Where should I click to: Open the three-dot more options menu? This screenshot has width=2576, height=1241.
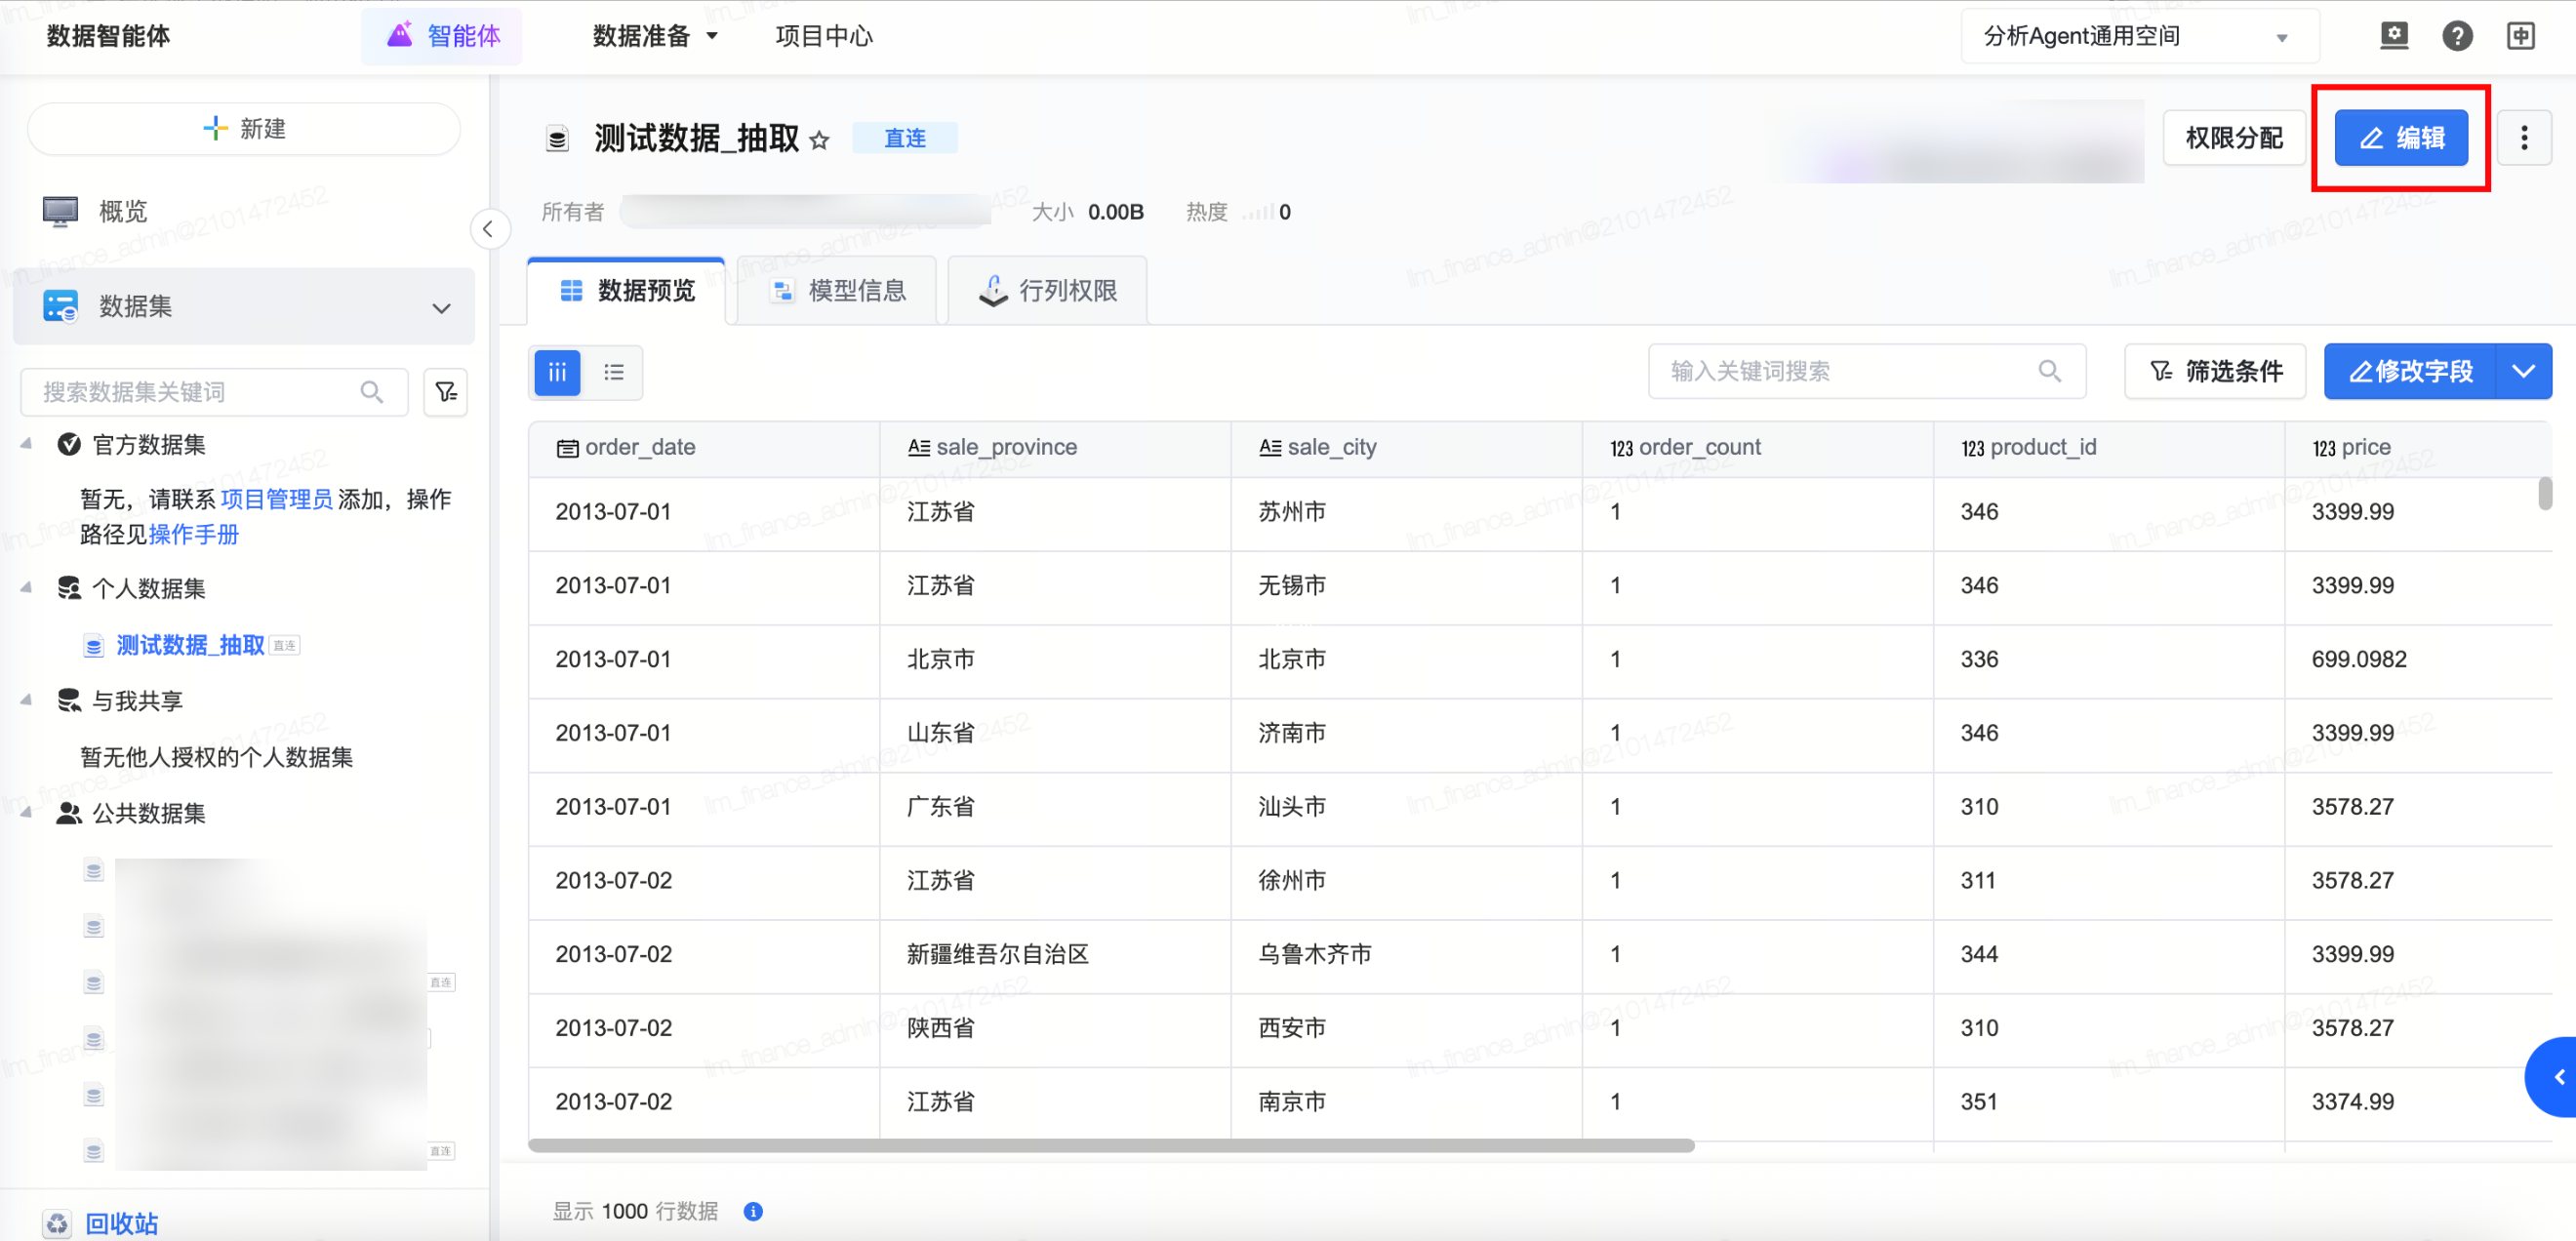pos(2523,138)
